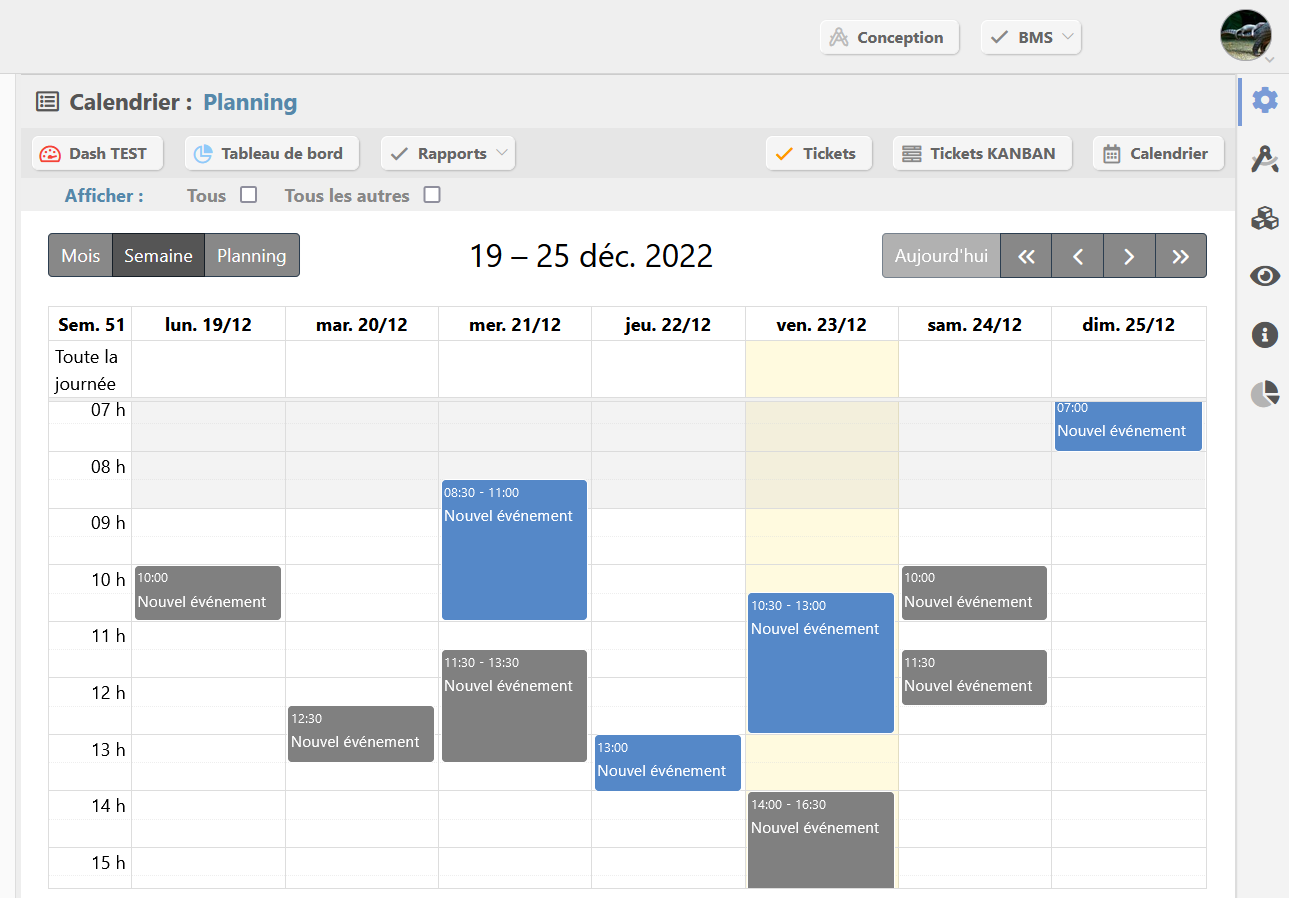
Task: Click the user avatar picture
Action: click(1245, 36)
